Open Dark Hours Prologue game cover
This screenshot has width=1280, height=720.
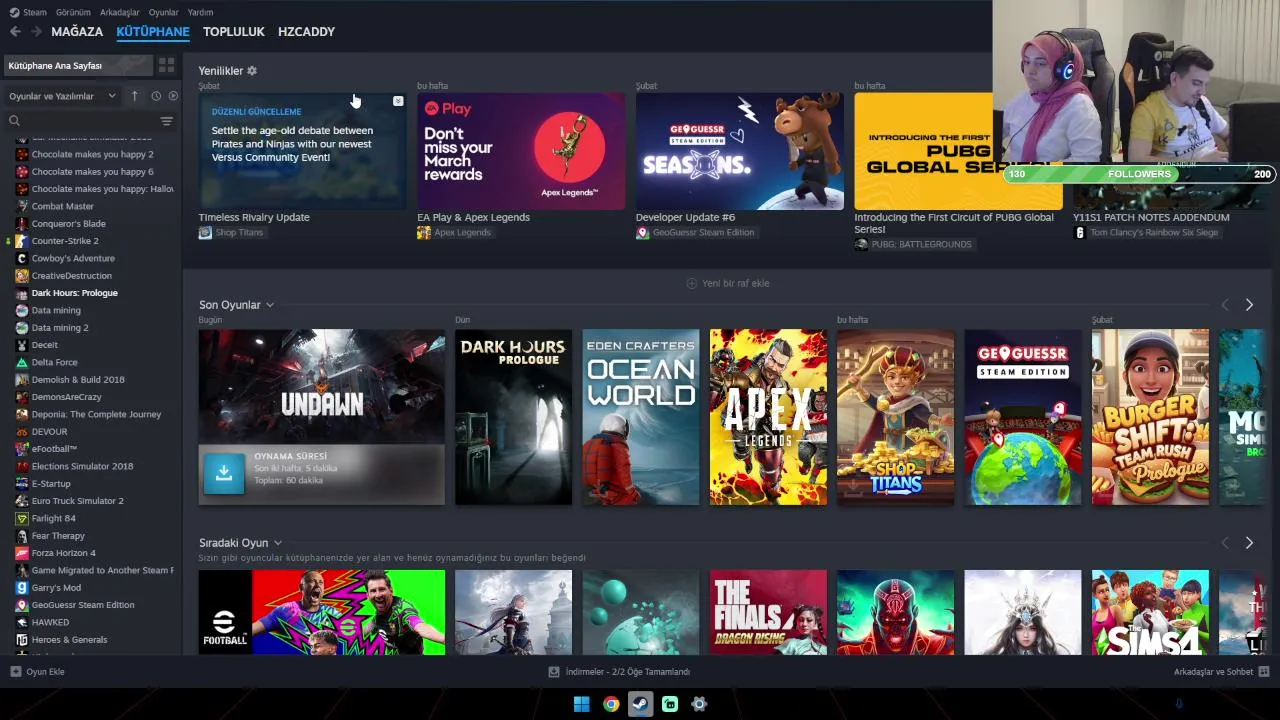coord(513,417)
